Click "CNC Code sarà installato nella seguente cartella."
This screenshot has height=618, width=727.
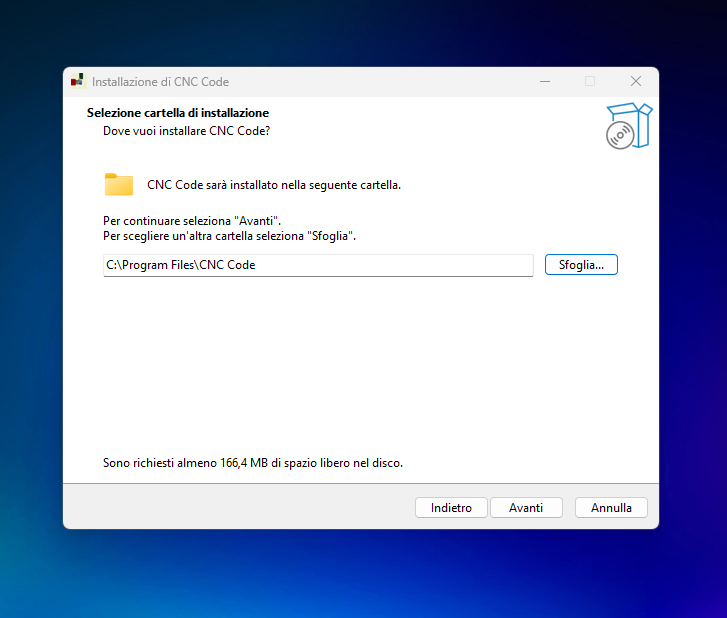coord(274,185)
